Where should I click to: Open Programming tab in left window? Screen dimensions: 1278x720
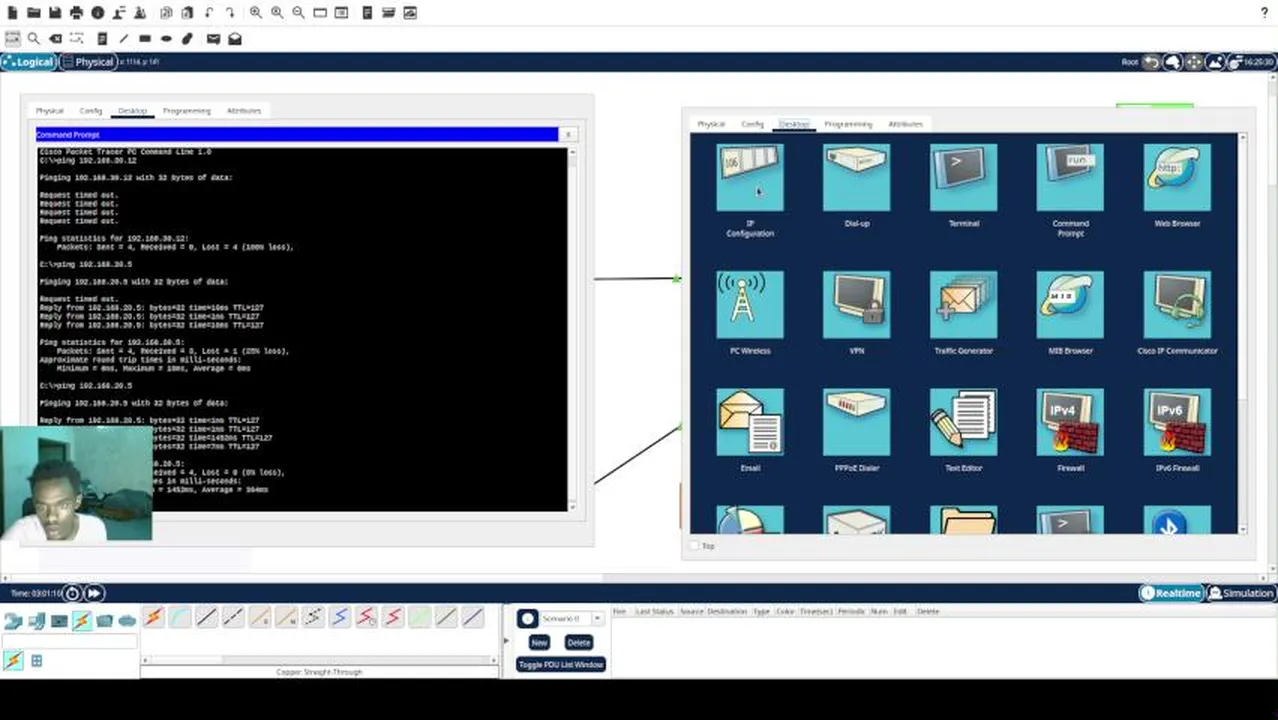tap(187, 111)
